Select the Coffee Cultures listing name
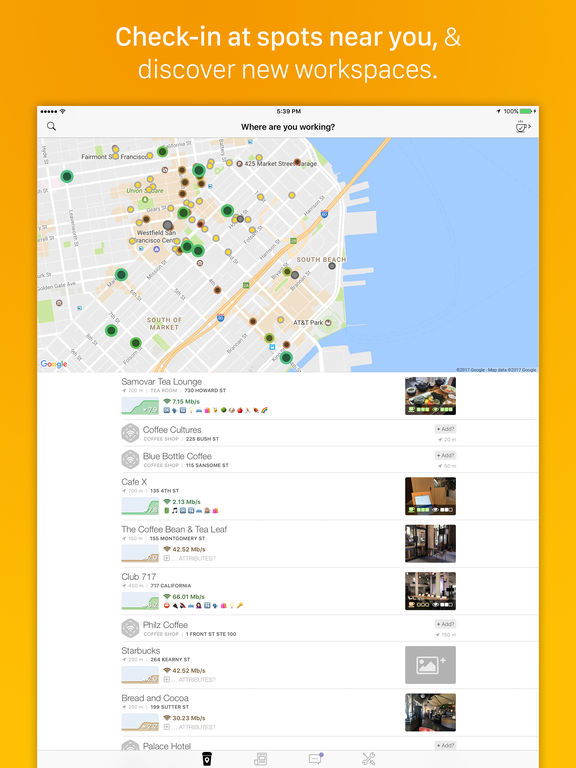 (x=172, y=430)
